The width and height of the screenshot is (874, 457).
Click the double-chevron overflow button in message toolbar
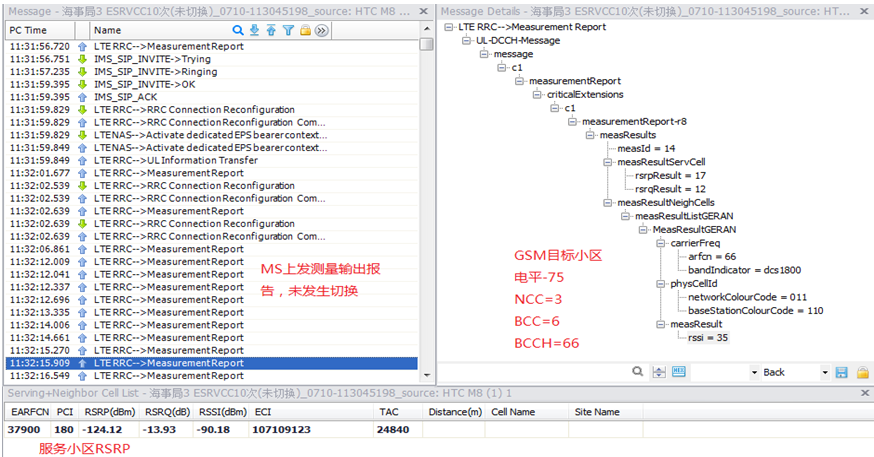click(x=322, y=31)
